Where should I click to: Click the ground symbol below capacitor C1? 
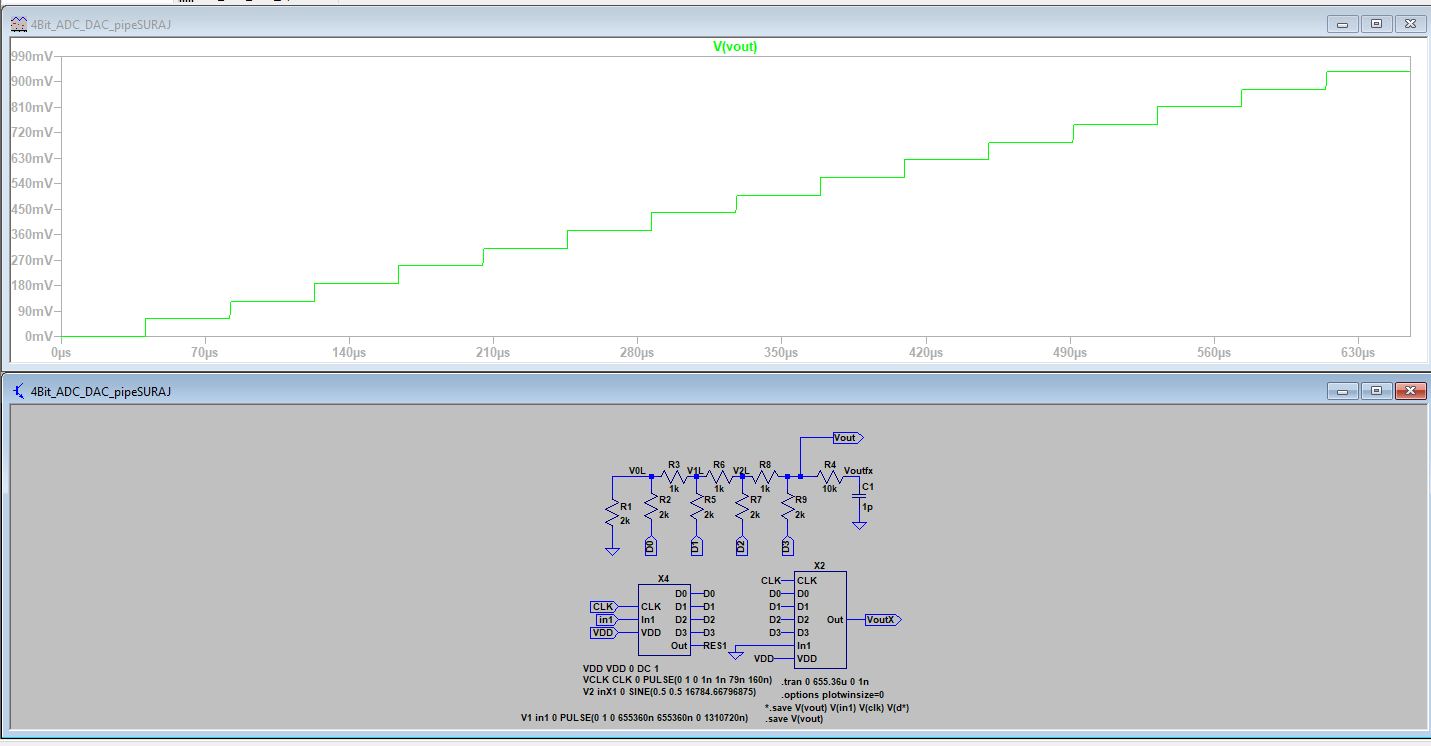[858, 524]
